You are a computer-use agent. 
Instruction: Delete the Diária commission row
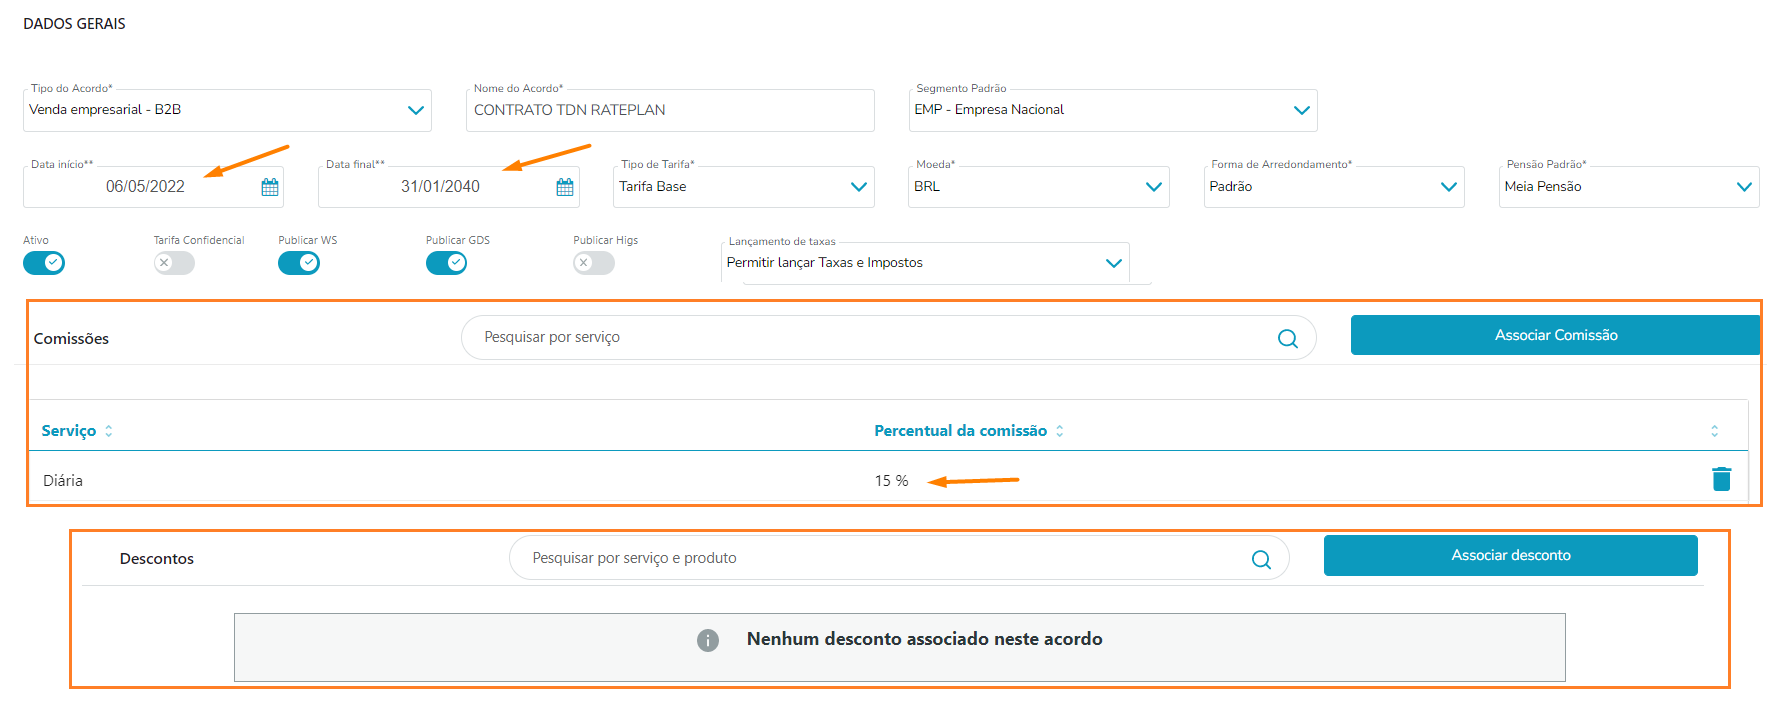pyautogui.click(x=1721, y=480)
